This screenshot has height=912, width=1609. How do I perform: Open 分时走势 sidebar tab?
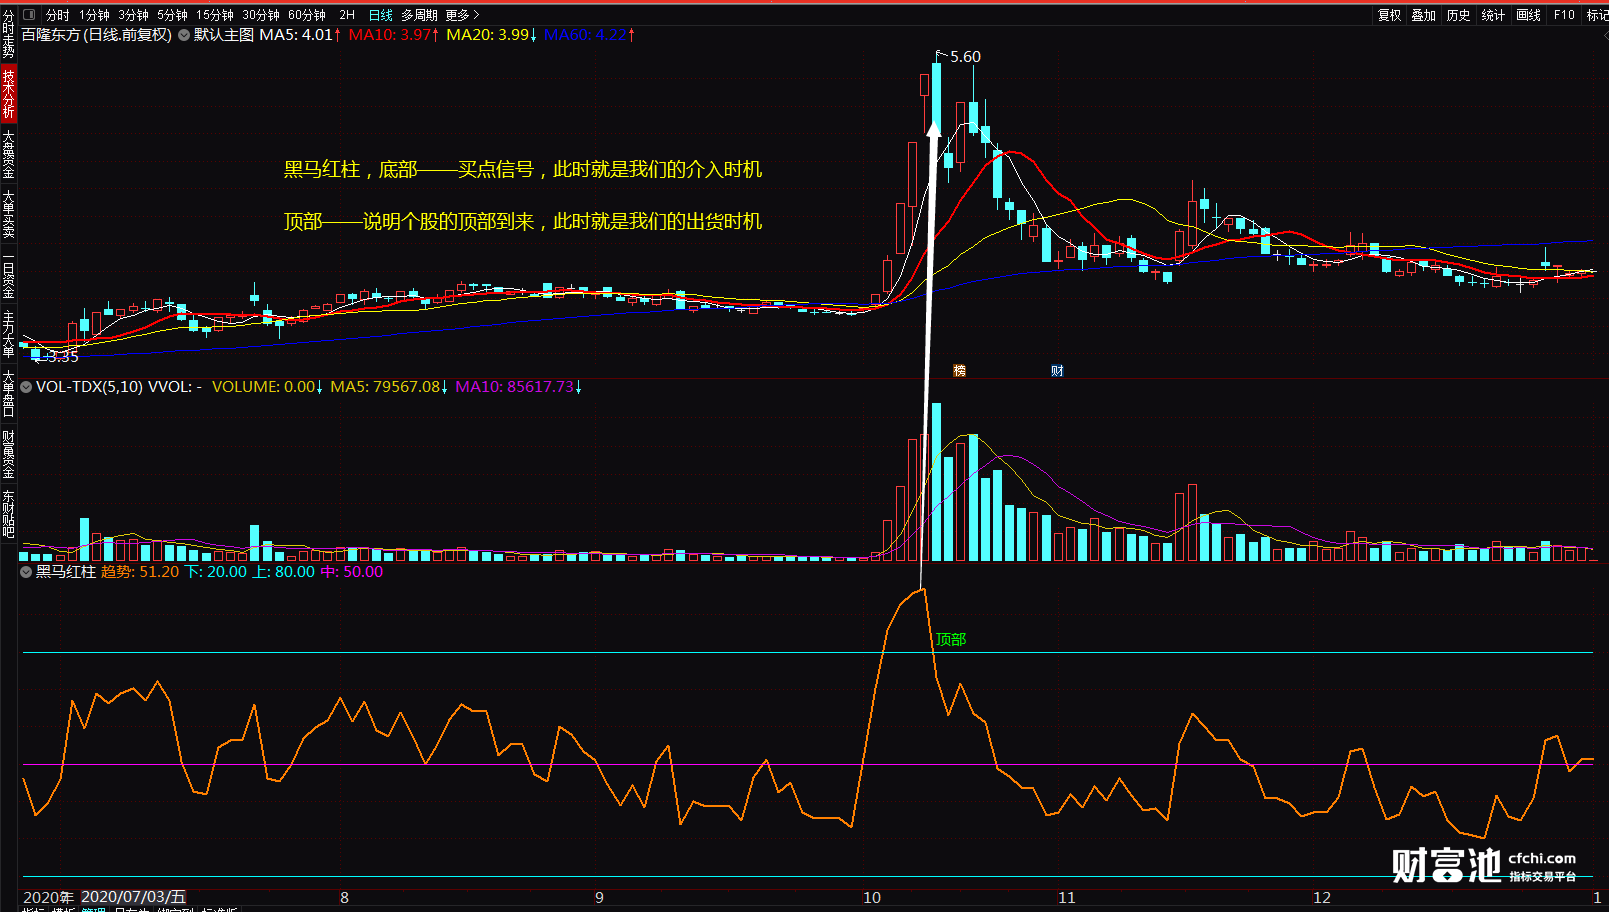click(x=8, y=34)
